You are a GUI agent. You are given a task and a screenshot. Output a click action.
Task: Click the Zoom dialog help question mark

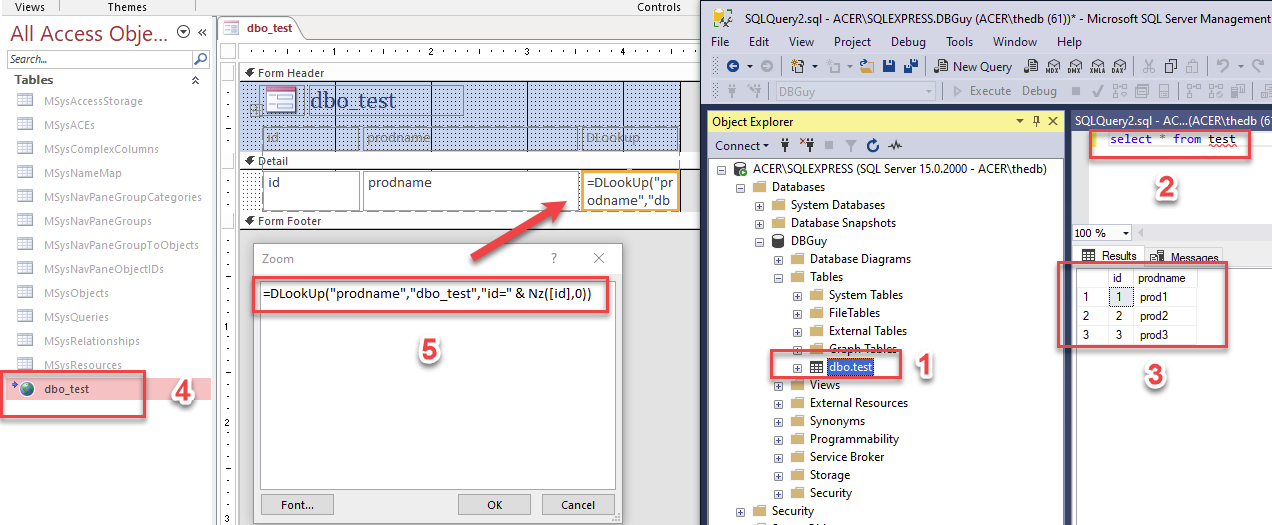point(554,258)
